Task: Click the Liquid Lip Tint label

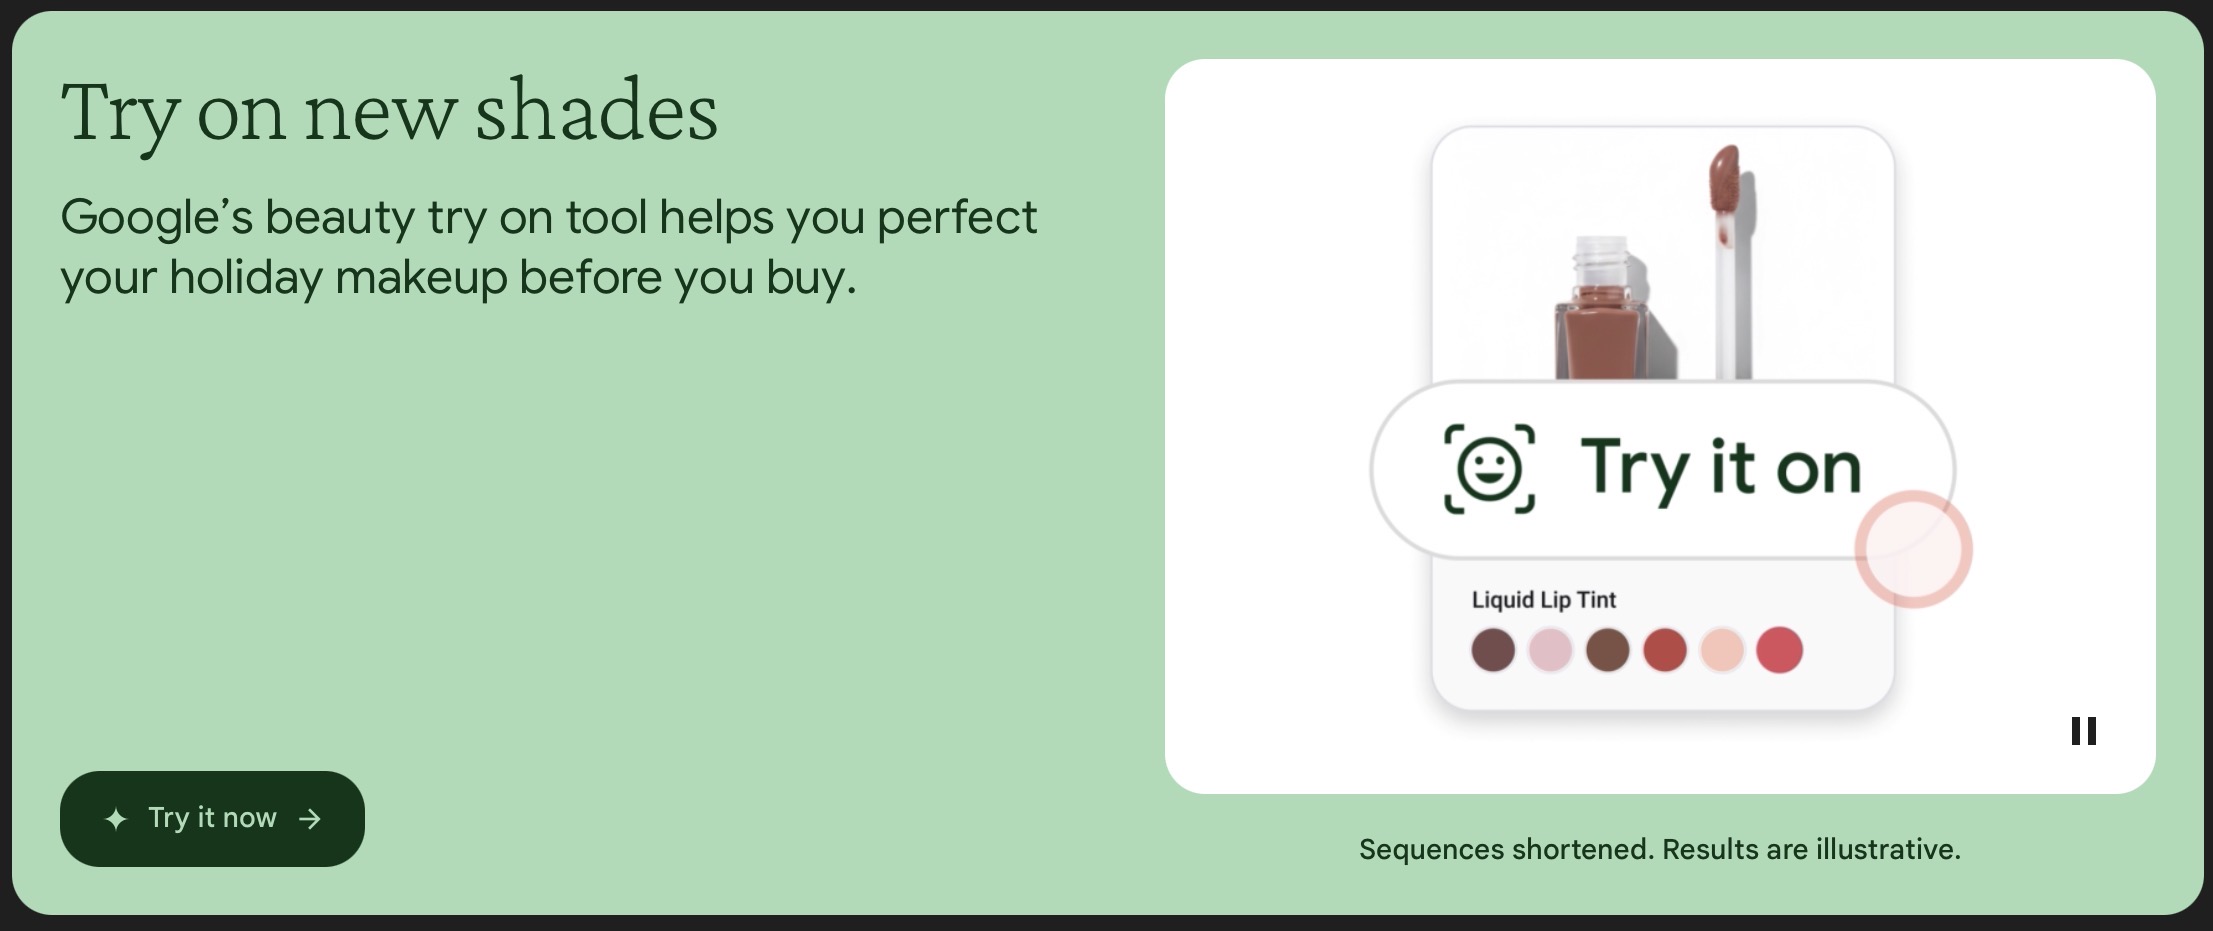Action: tap(1543, 600)
